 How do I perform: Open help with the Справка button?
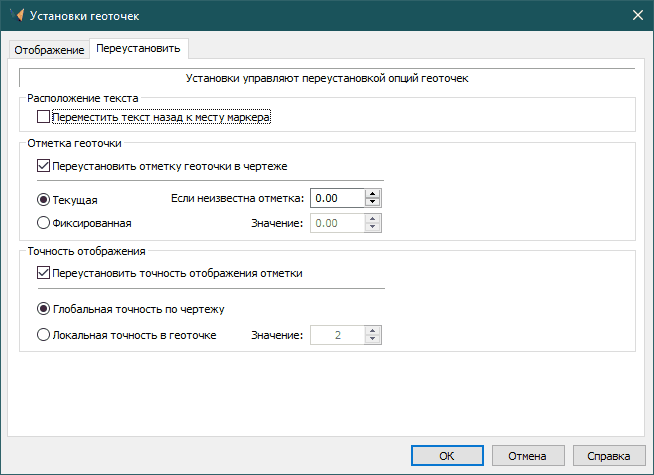(x=609, y=456)
